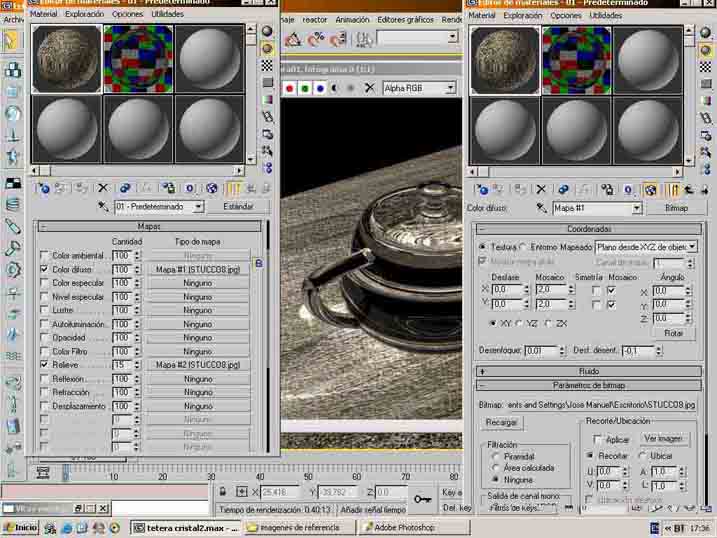The width and height of the screenshot is (717, 538).
Task: Click arrow select tool in left main toolbar
Action: [x=11, y=40]
